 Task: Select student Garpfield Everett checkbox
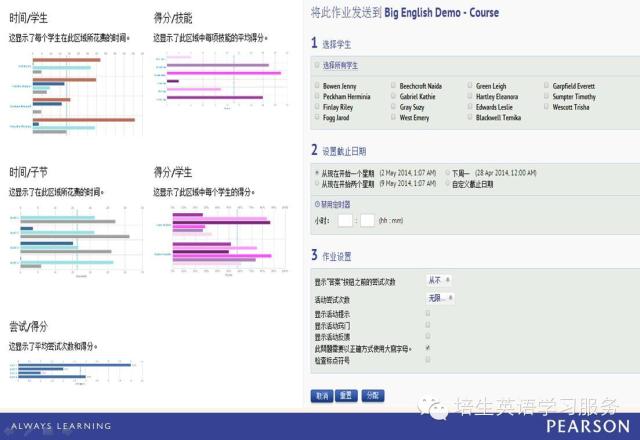(547, 86)
